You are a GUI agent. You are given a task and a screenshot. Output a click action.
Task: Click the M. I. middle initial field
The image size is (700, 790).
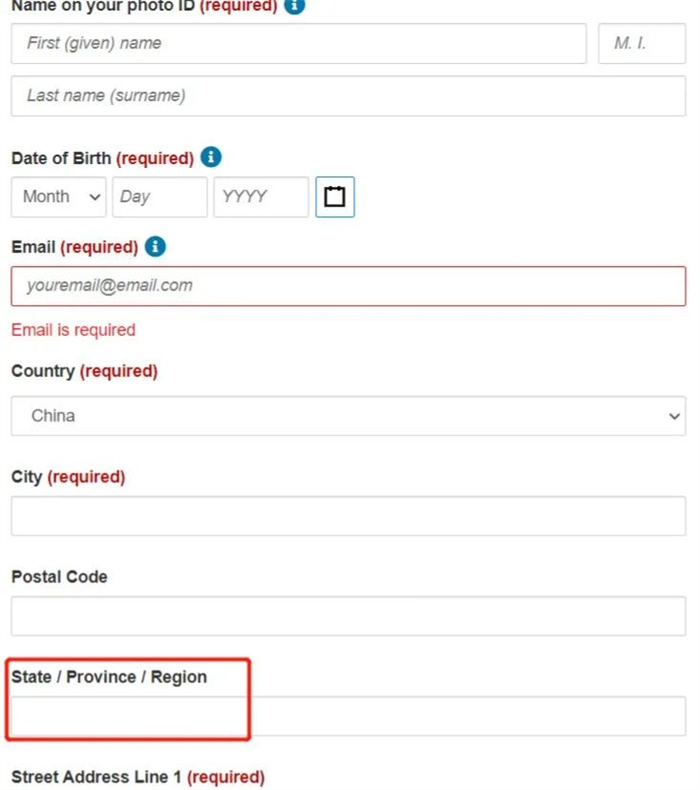tap(642, 43)
